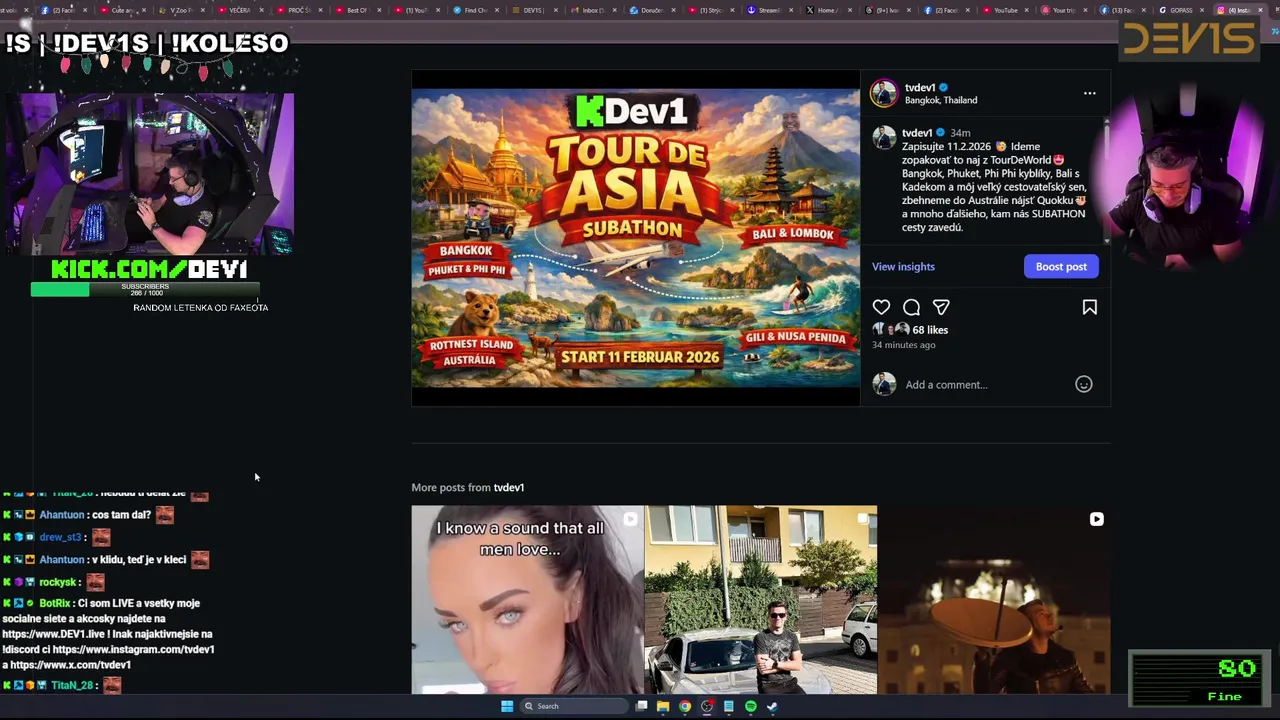Image resolution: width=1280 pixels, height=720 pixels.
Task: Click the subscribers 266 / 1000 progress bar
Action: tap(145, 290)
